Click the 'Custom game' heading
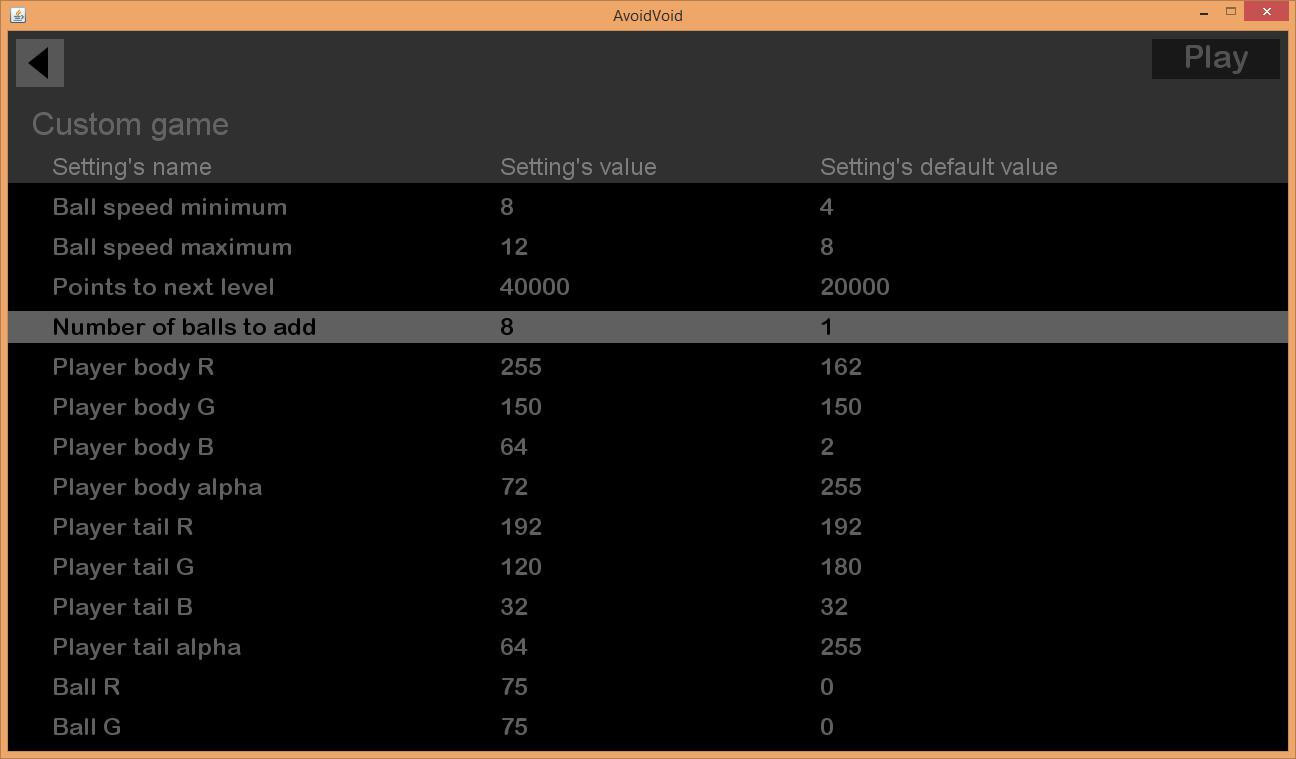The width and height of the screenshot is (1296, 759). pyautogui.click(x=130, y=124)
